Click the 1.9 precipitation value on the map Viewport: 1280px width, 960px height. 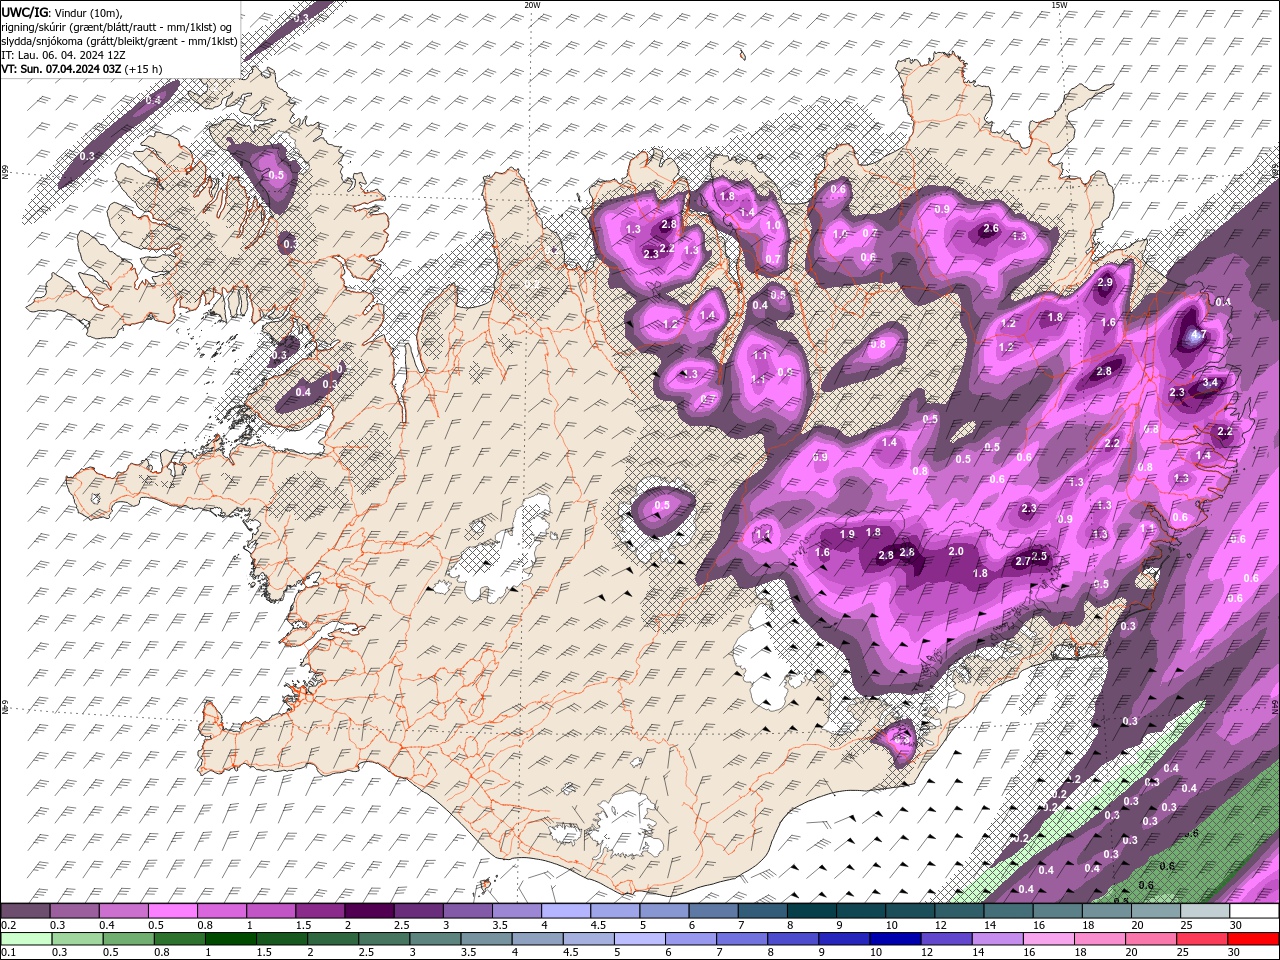pyautogui.click(x=847, y=535)
